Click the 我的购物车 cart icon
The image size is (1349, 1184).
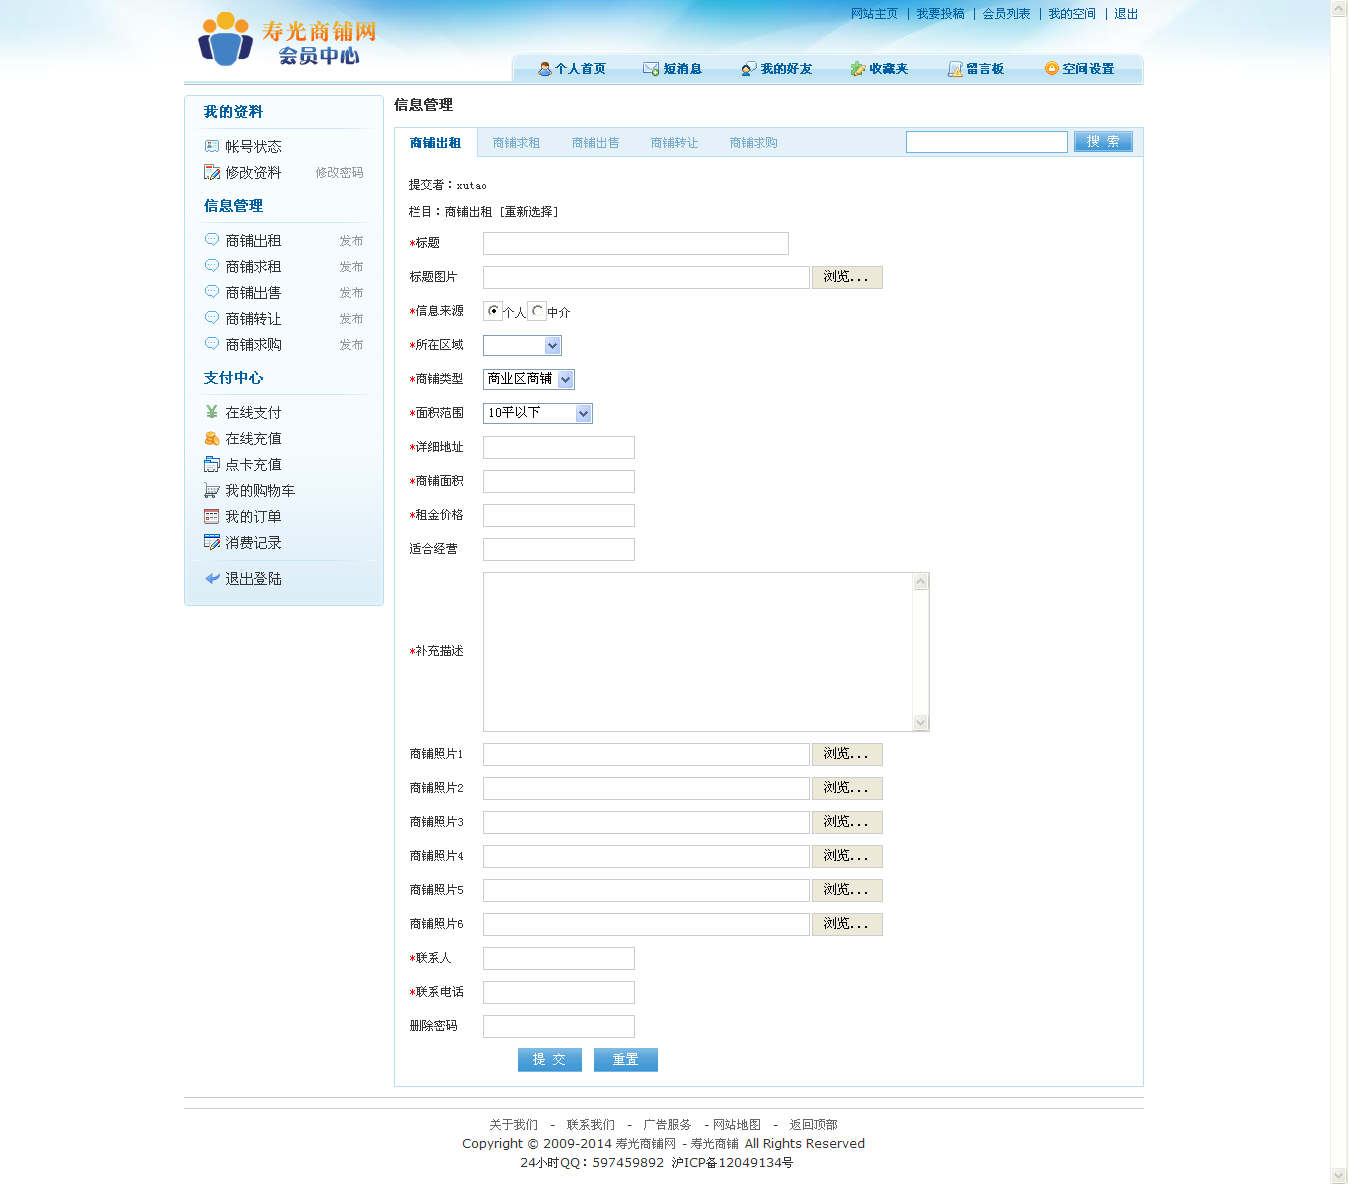point(212,490)
